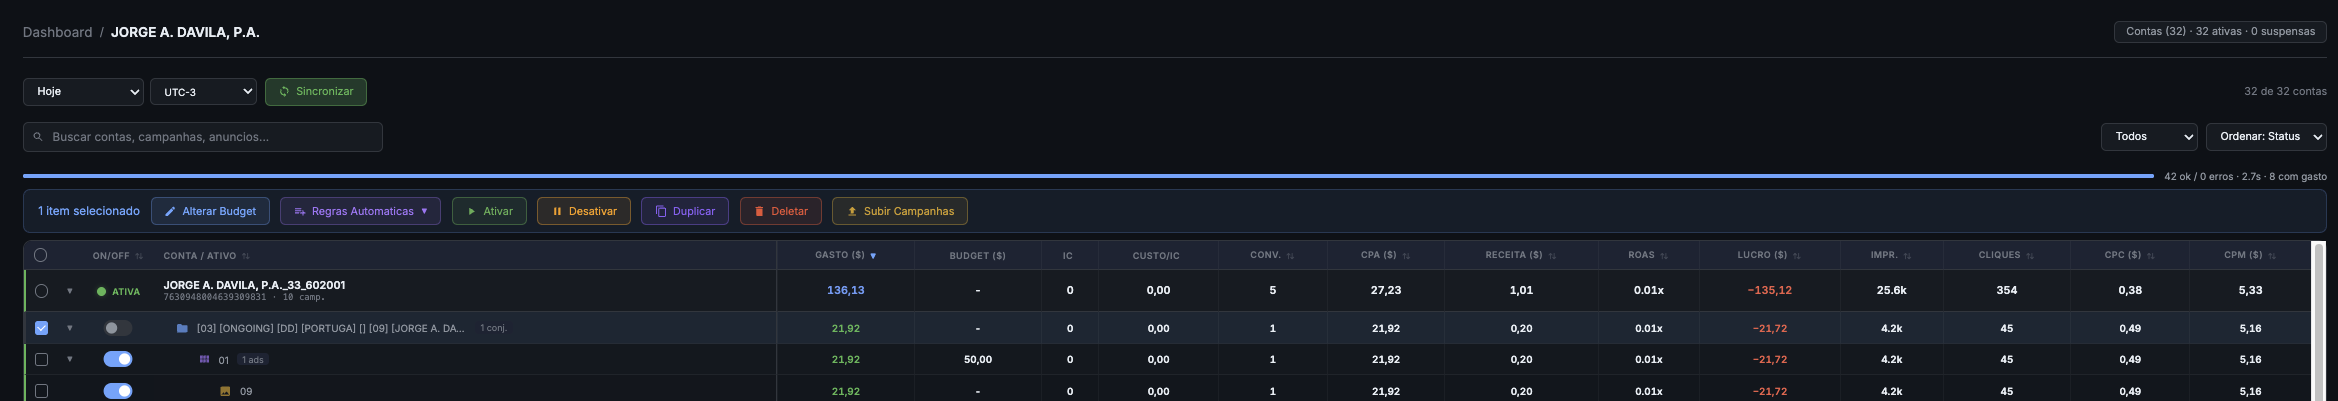
Task: Uncheck the [03] [ONGOING] campaign checkbox
Action: (41, 328)
